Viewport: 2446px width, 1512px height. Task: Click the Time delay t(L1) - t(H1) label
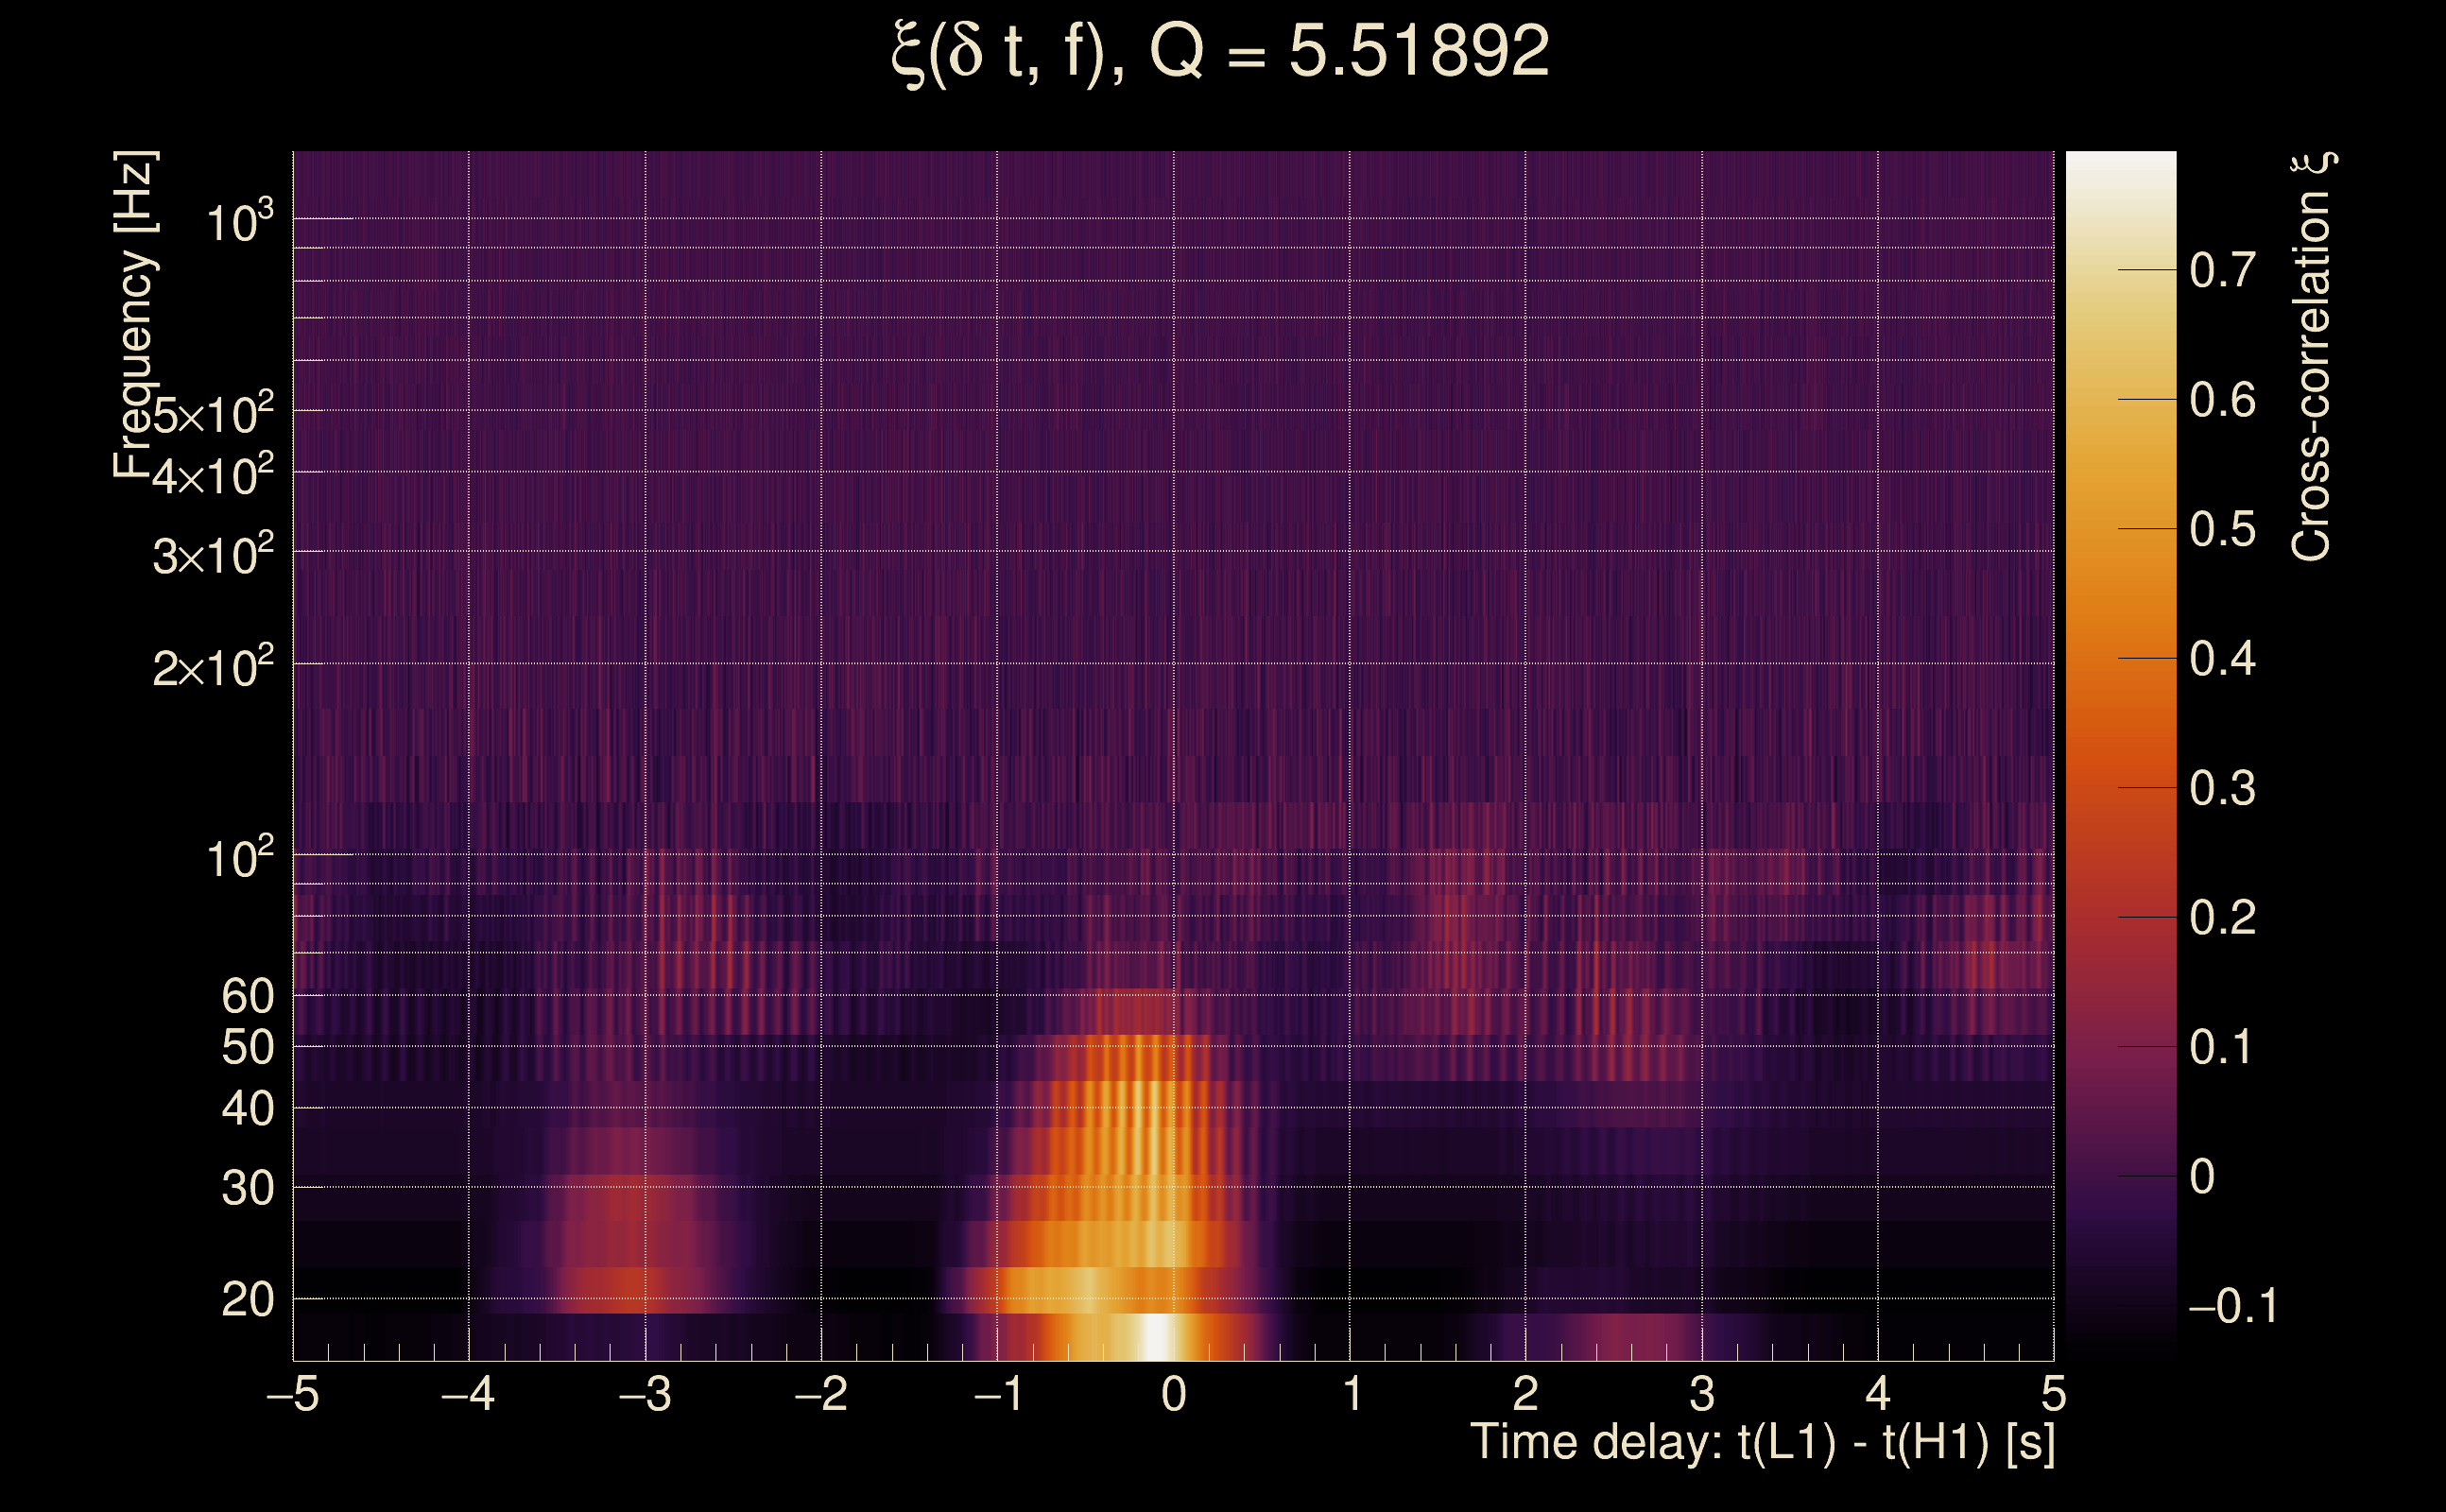point(1762,1442)
